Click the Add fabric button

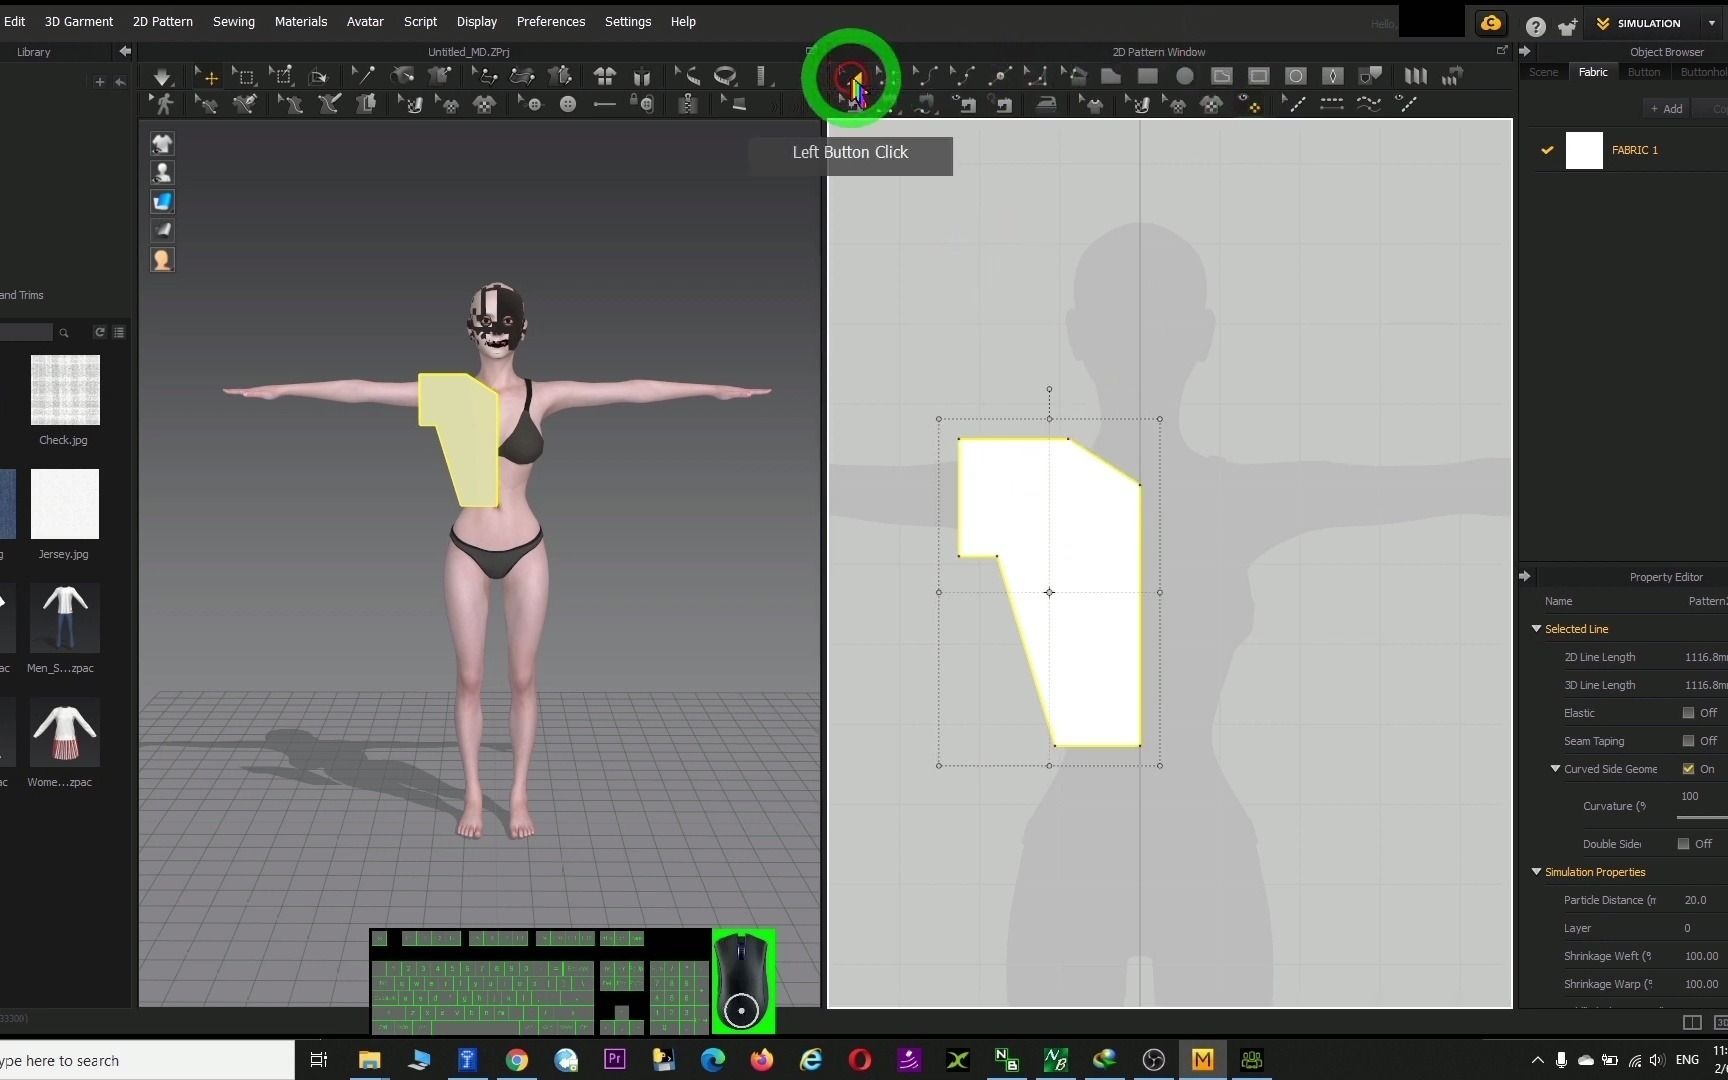[x=1666, y=108]
